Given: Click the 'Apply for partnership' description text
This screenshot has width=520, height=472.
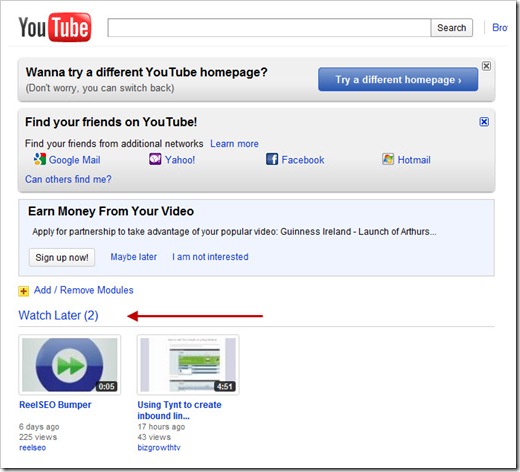Looking at the screenshot, I should click(234, 232).
